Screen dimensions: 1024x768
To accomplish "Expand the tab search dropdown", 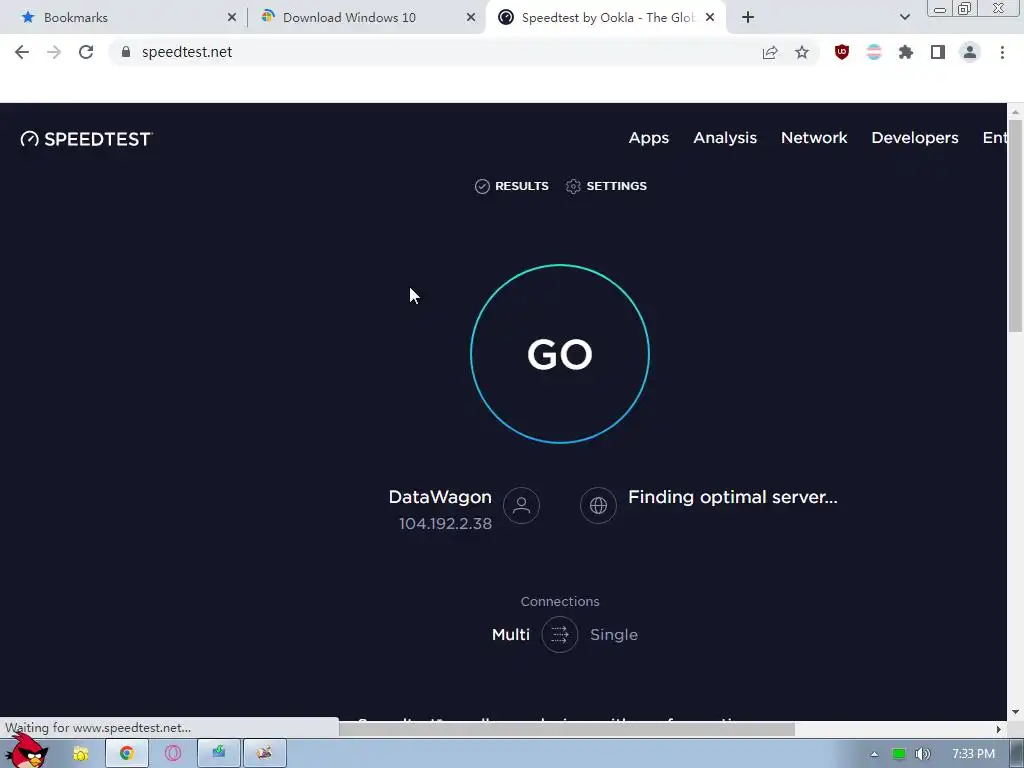I will pyautogui.click(x=904, y=18).
